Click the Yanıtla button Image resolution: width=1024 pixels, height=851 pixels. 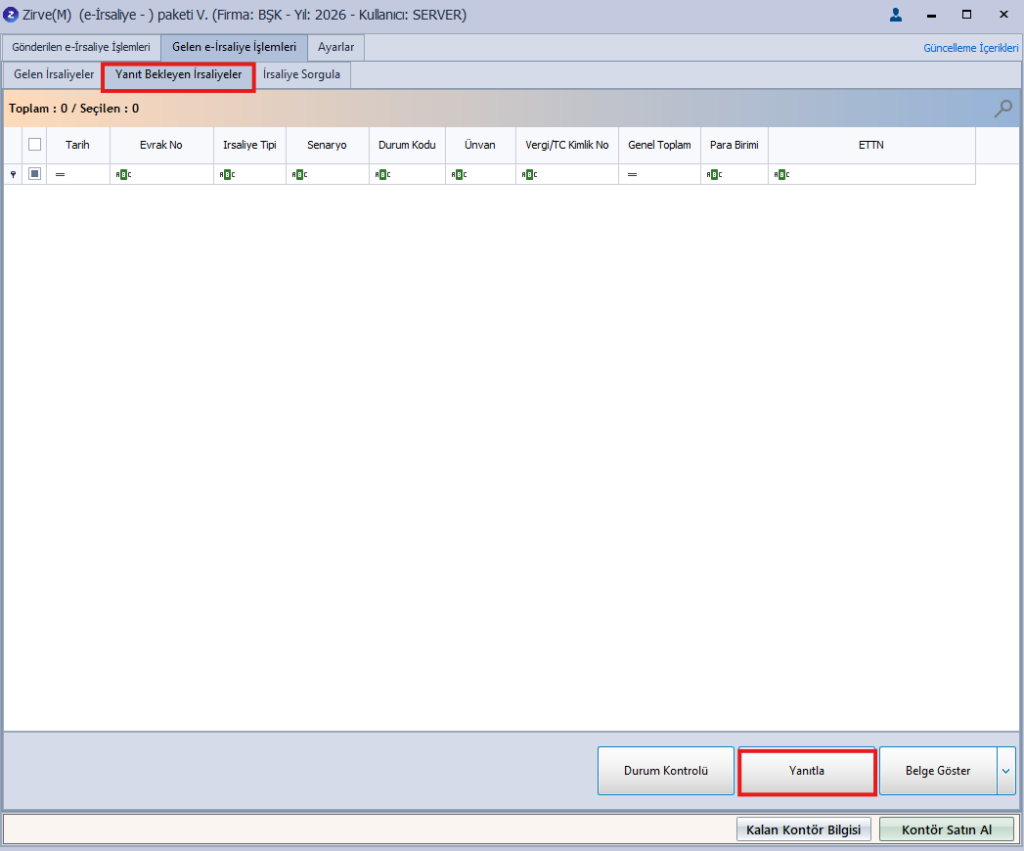click(807, 771)
